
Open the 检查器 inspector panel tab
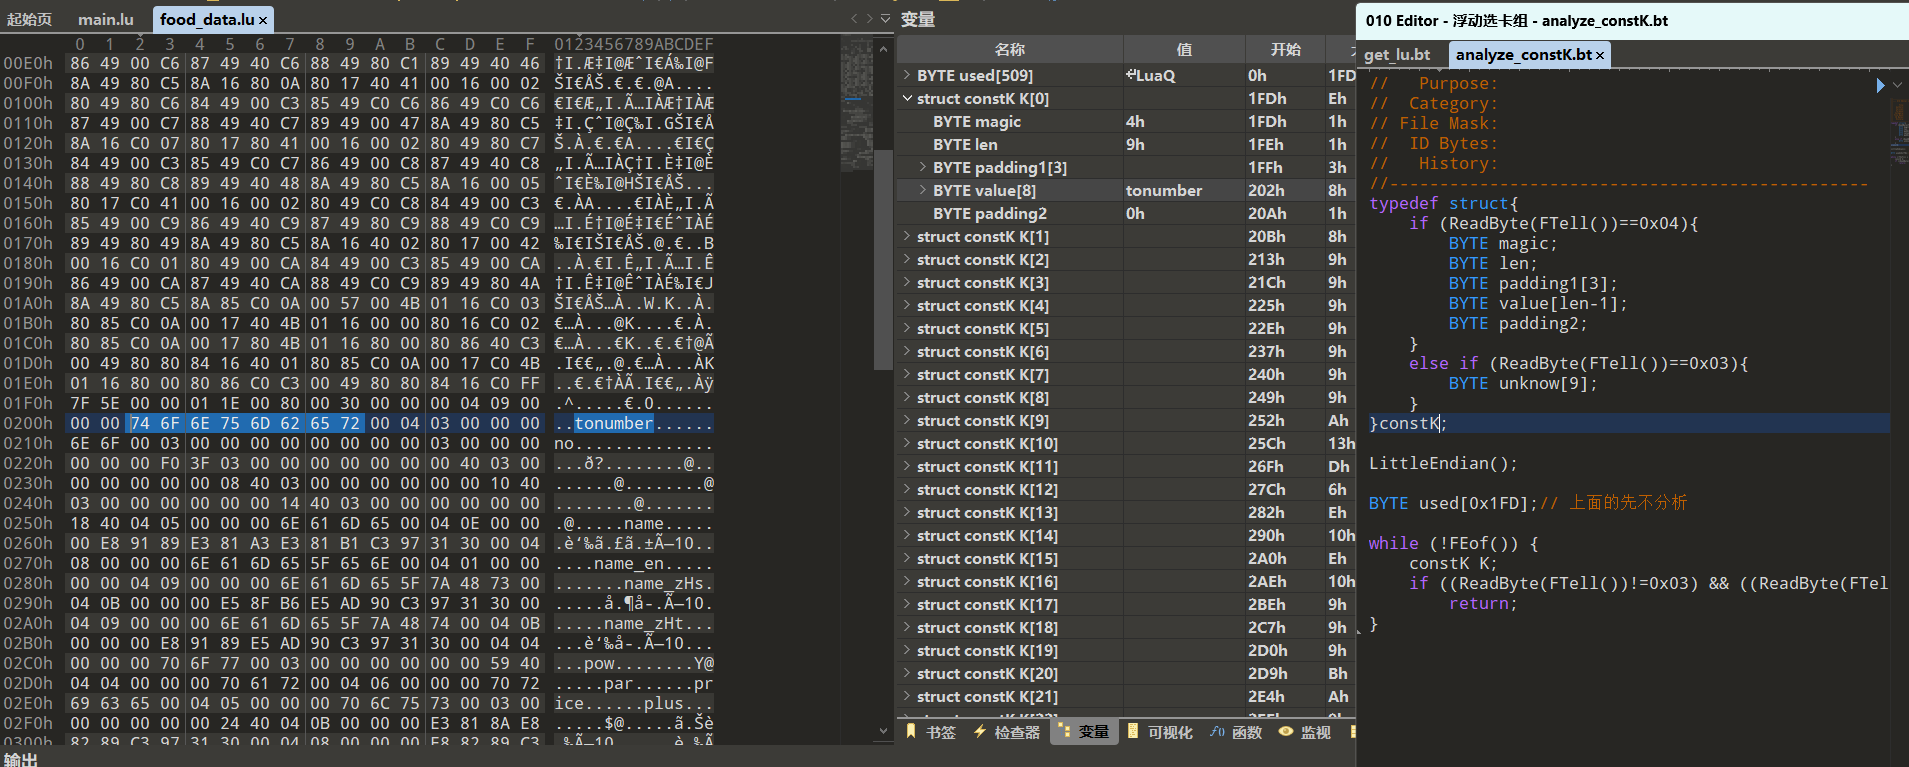click(x=1007, y=732)
